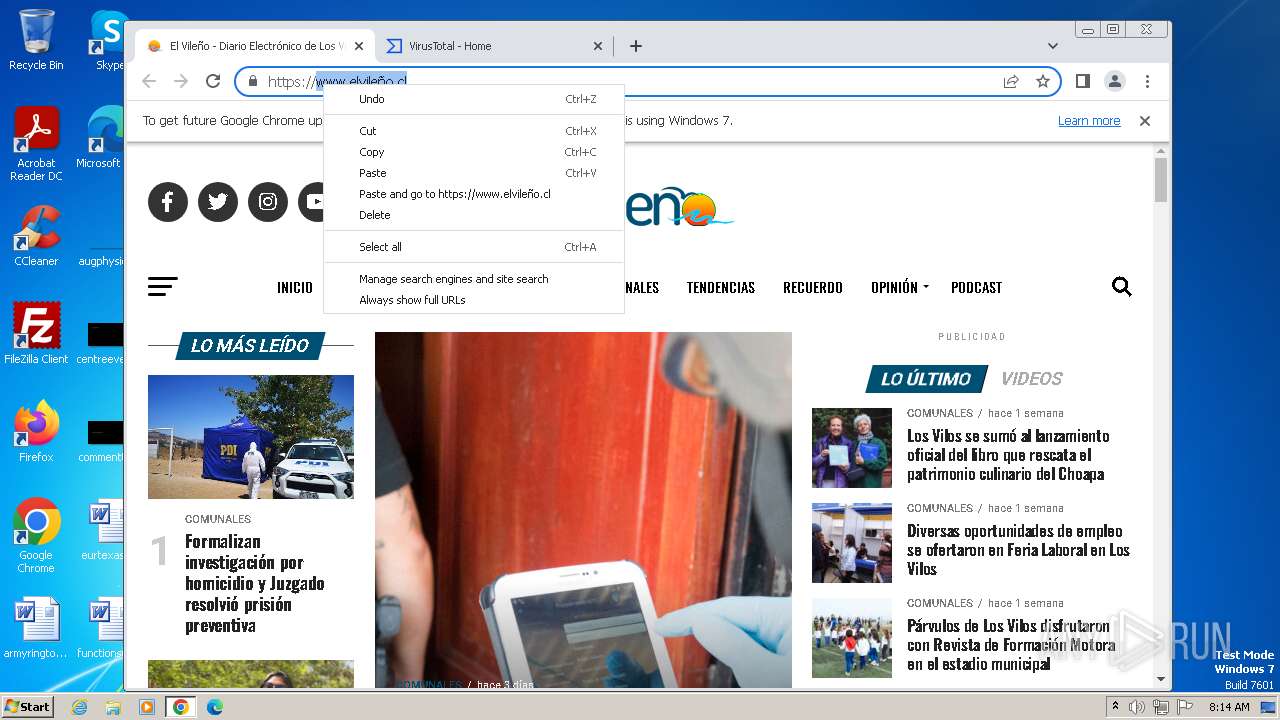Switch to LO ÚLTIMO tab

coord(926,379)
